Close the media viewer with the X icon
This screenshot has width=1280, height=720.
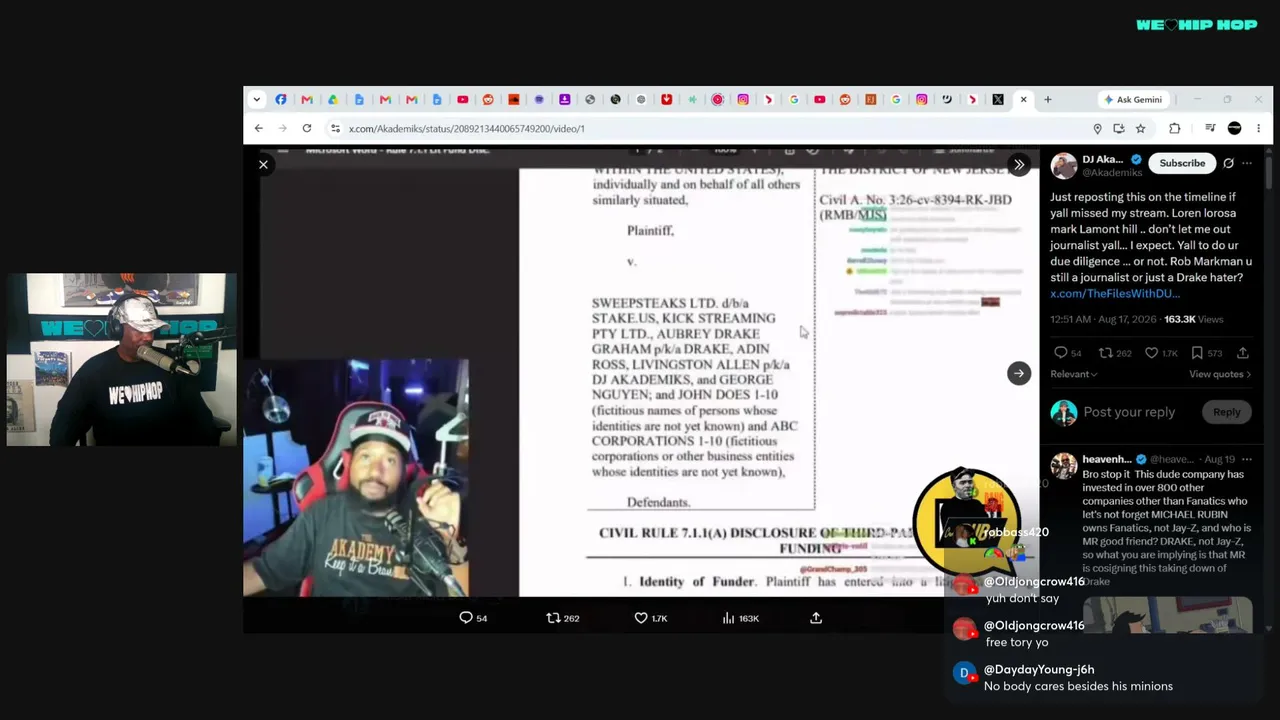point(263,165)
